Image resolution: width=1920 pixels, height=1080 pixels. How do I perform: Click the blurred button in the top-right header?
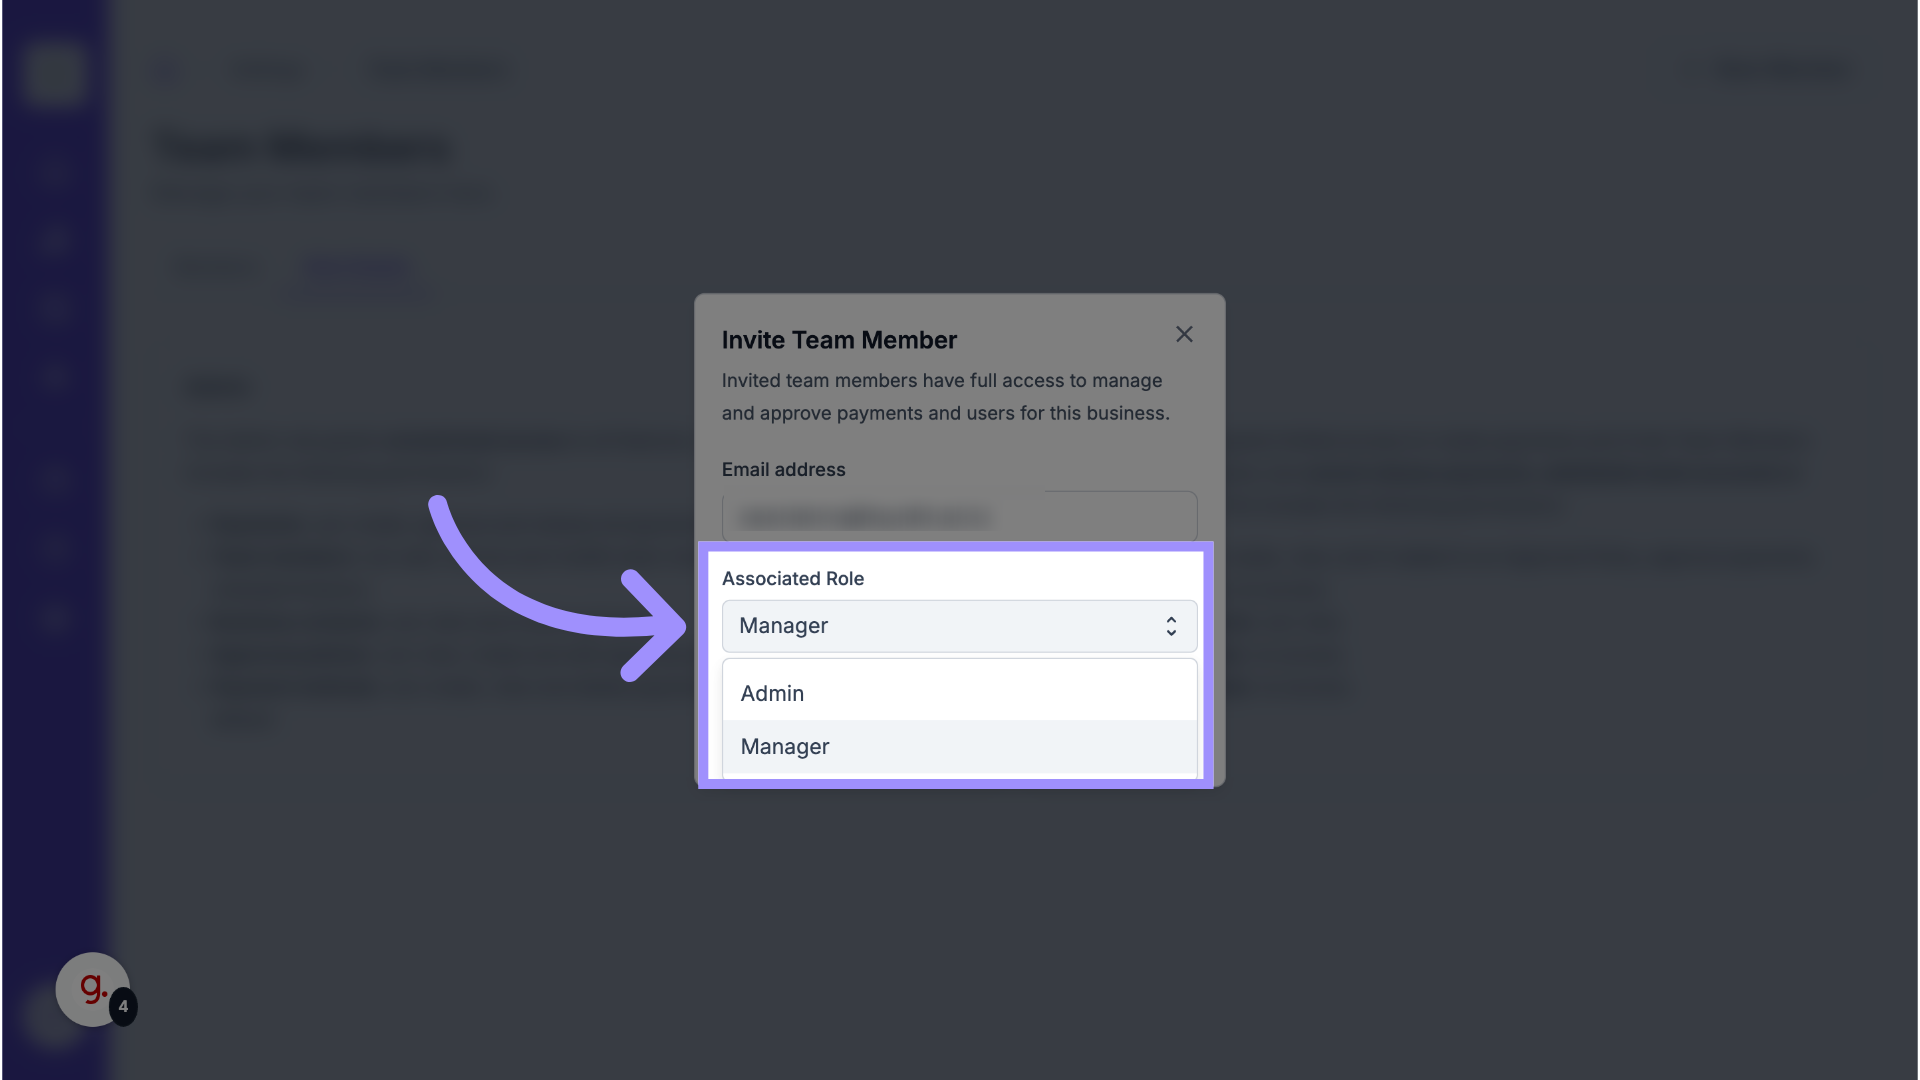(x=1778, y=69)
